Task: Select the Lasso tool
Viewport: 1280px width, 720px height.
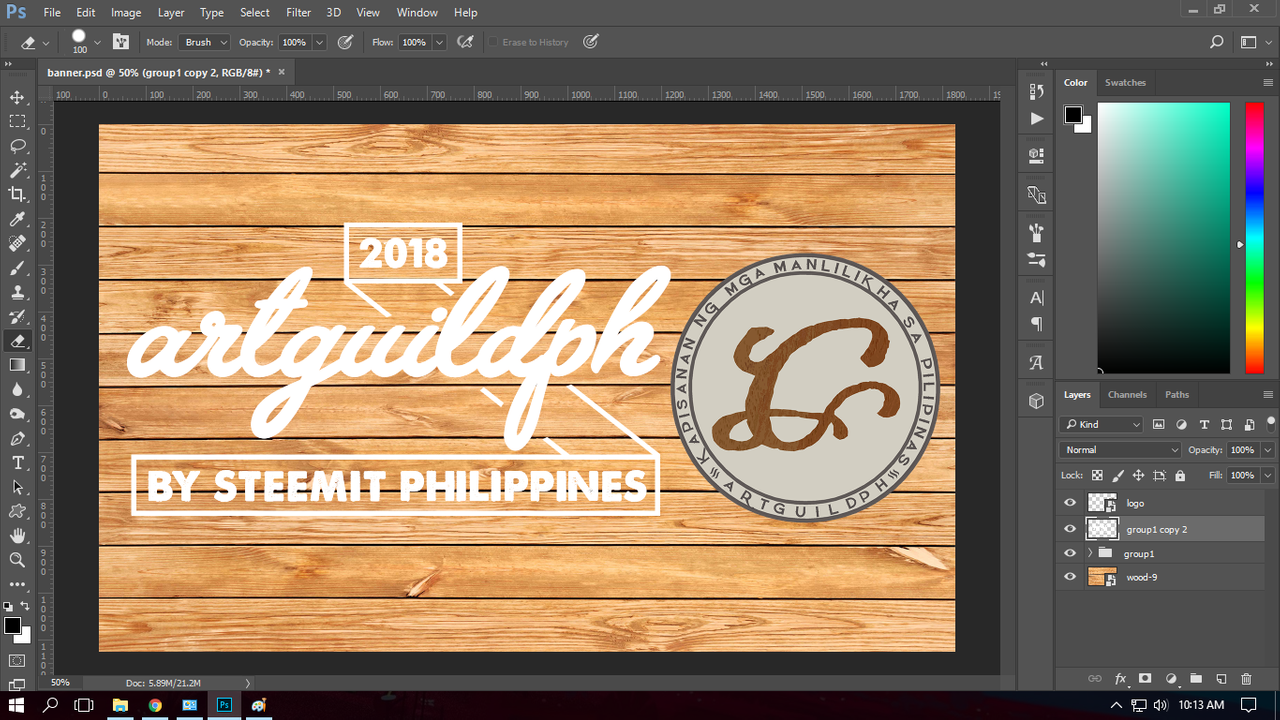Action: pos(17,146)
